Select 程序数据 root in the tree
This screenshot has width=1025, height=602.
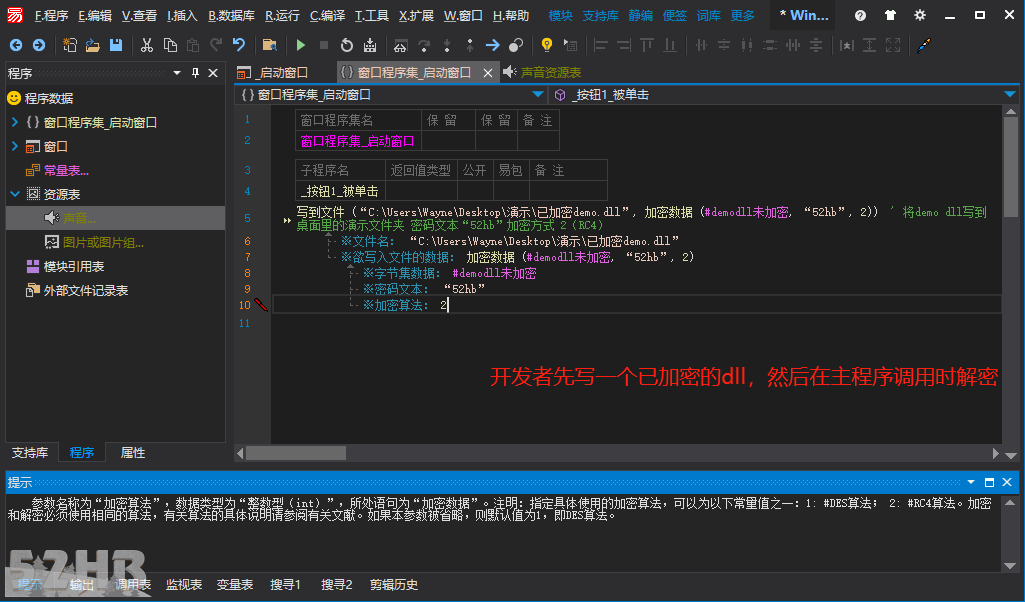(41, 98)
